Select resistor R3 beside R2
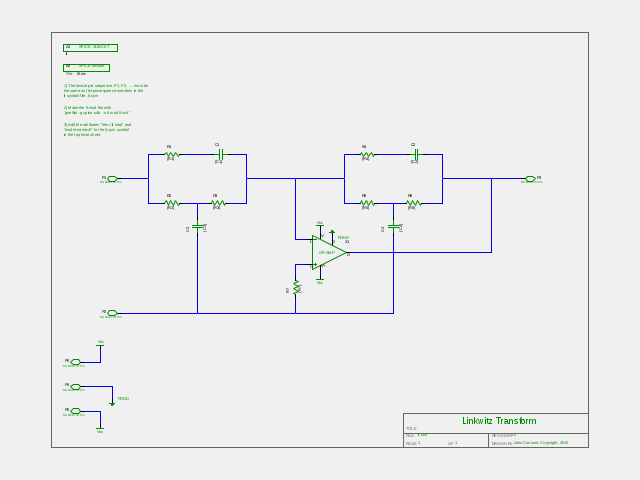640x480 pixels. 218,203
